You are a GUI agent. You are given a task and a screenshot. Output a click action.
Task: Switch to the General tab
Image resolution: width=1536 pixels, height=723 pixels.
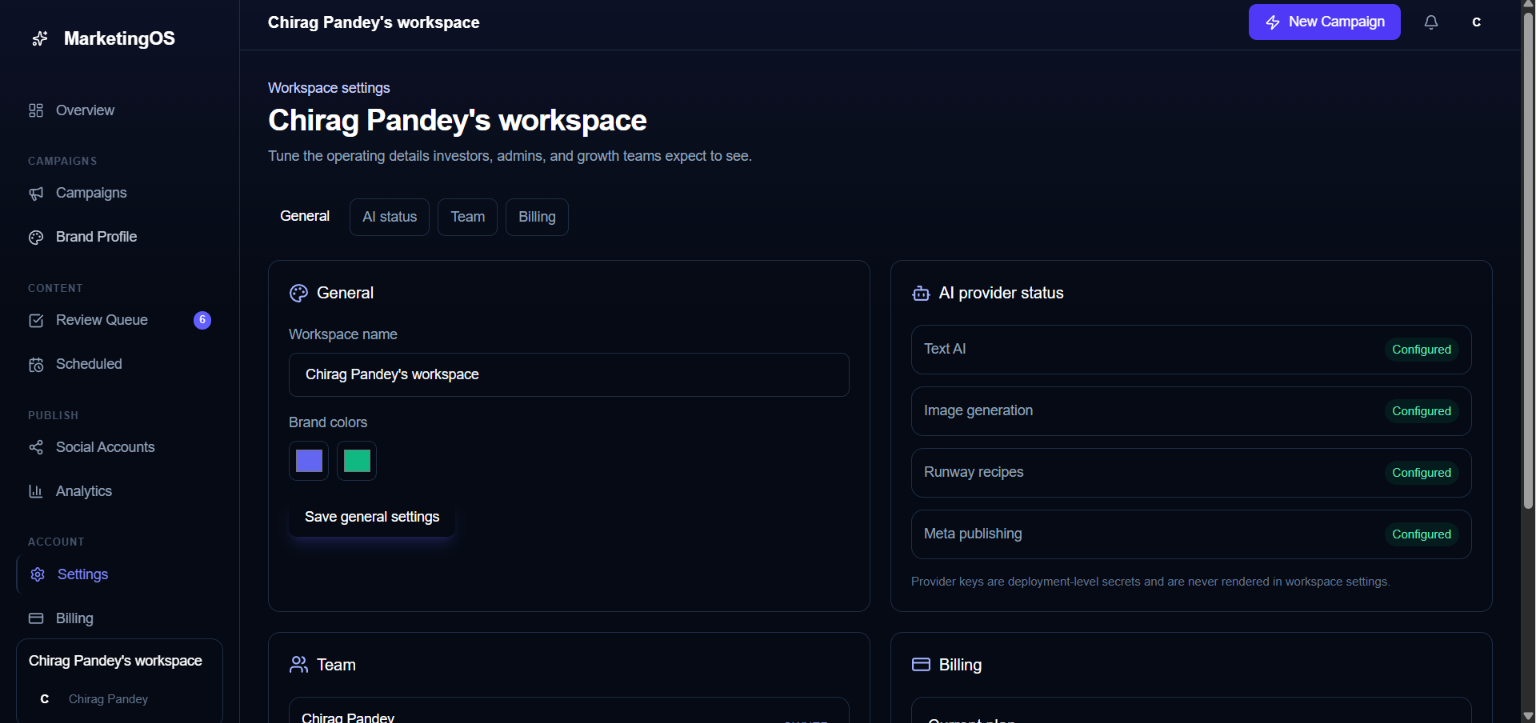coord(305,216)
